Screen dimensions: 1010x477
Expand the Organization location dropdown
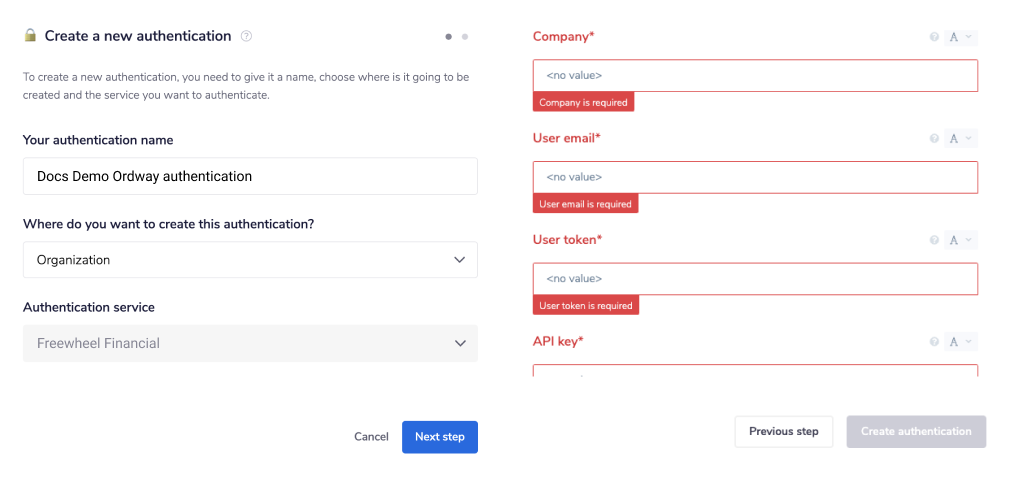click(250, 260)
